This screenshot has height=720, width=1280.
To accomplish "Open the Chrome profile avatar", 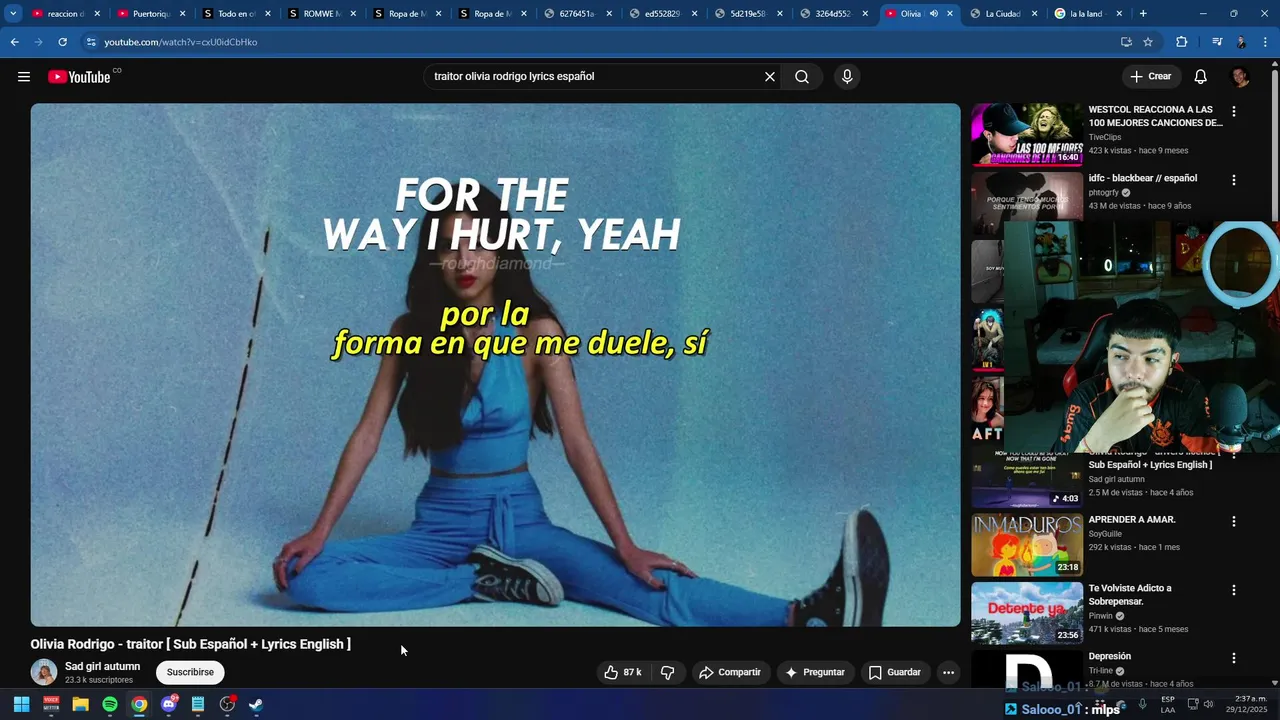I will pyautogui.click(x=1241, y=42).
